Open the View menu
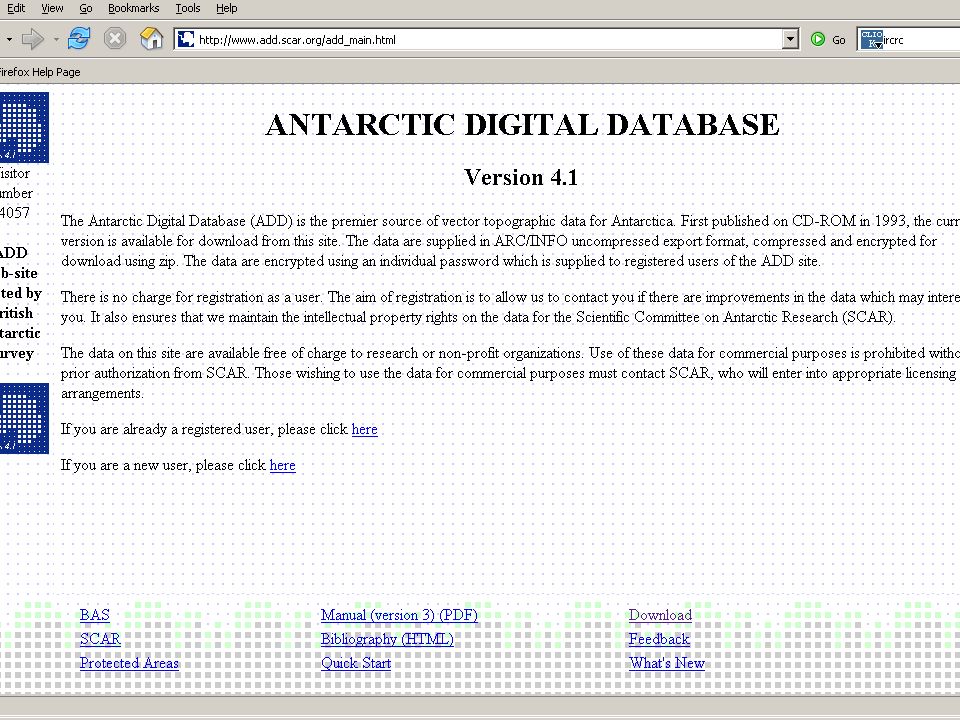The image size is (960, 720). [x=52, y=9]
